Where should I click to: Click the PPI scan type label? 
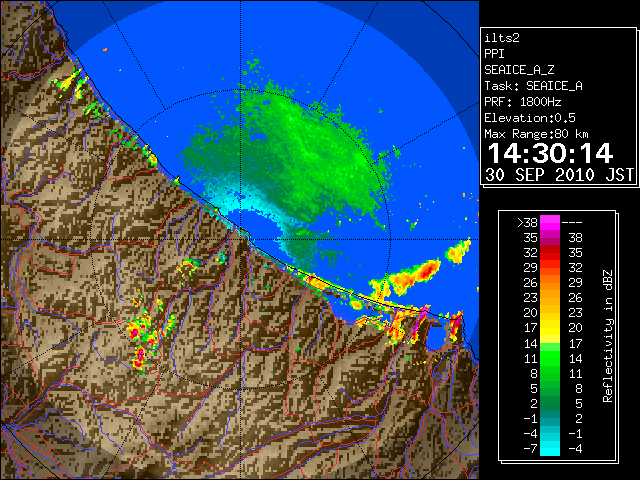[494, 54]
